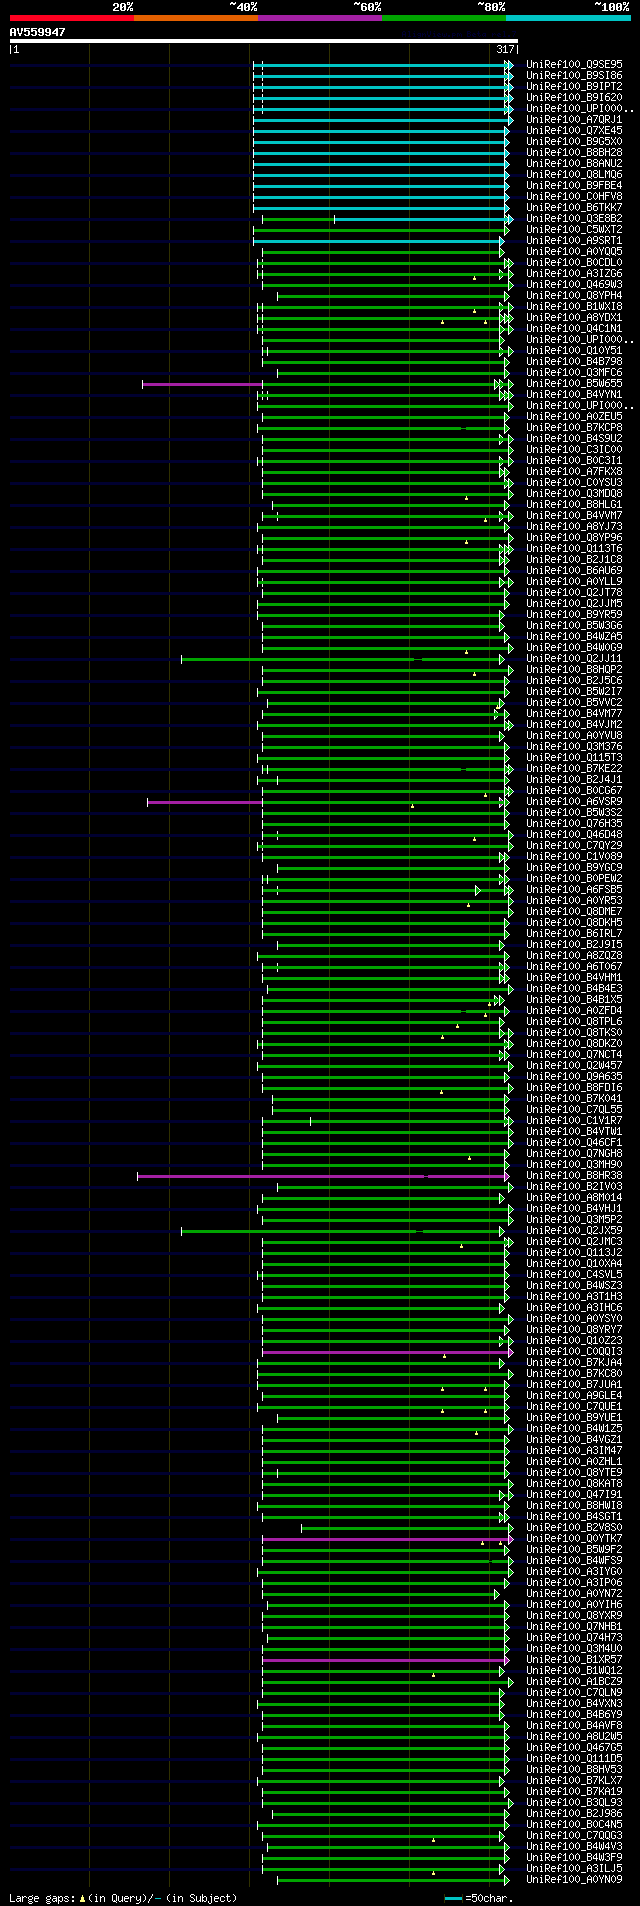Select hit label UniRef100_Q3M376
Image resolution: width=640 pixels, height=1906 pixels.
click(x=574, y=746)
